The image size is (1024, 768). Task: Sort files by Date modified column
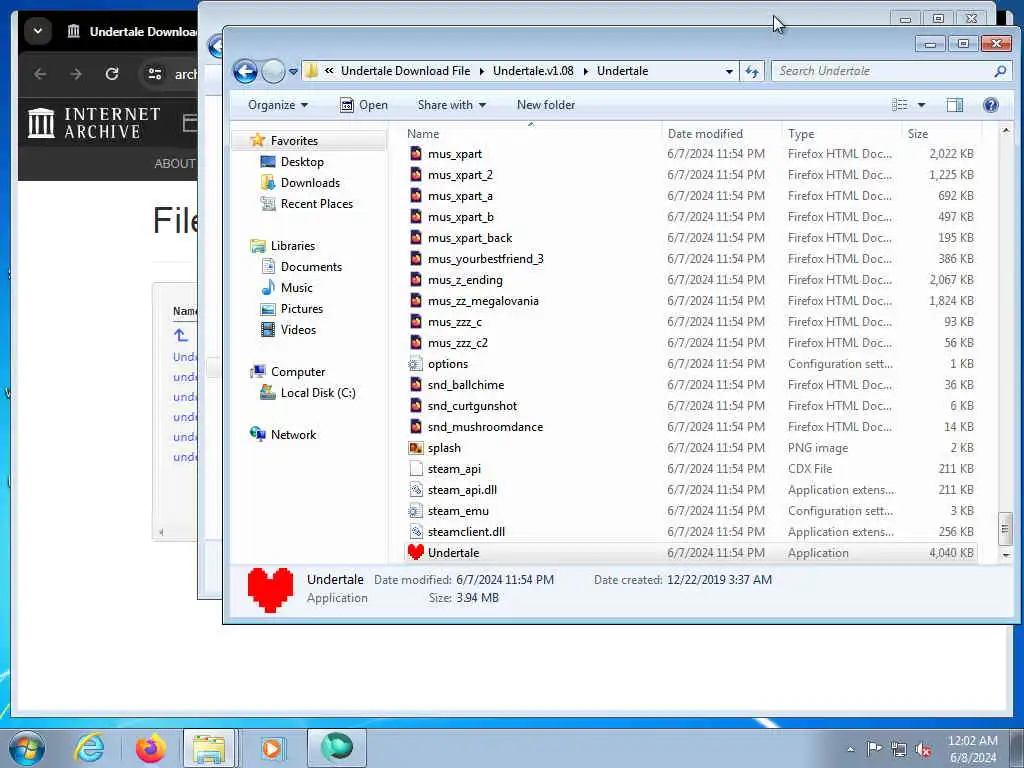tap(705, 134)
